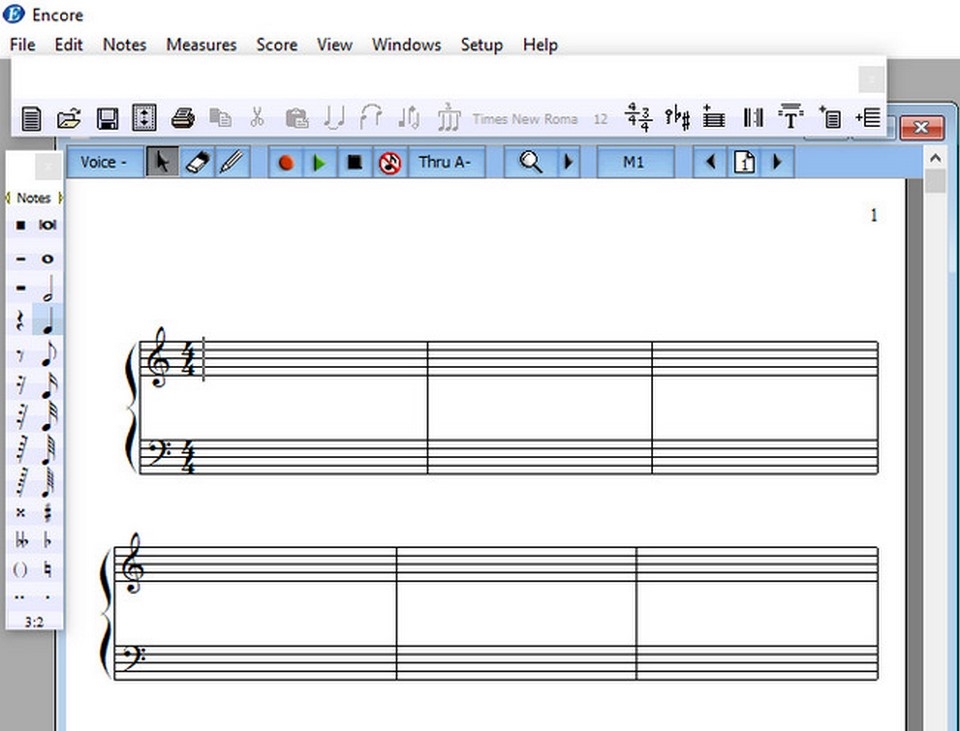Select the single dot option

click(48, 597)
